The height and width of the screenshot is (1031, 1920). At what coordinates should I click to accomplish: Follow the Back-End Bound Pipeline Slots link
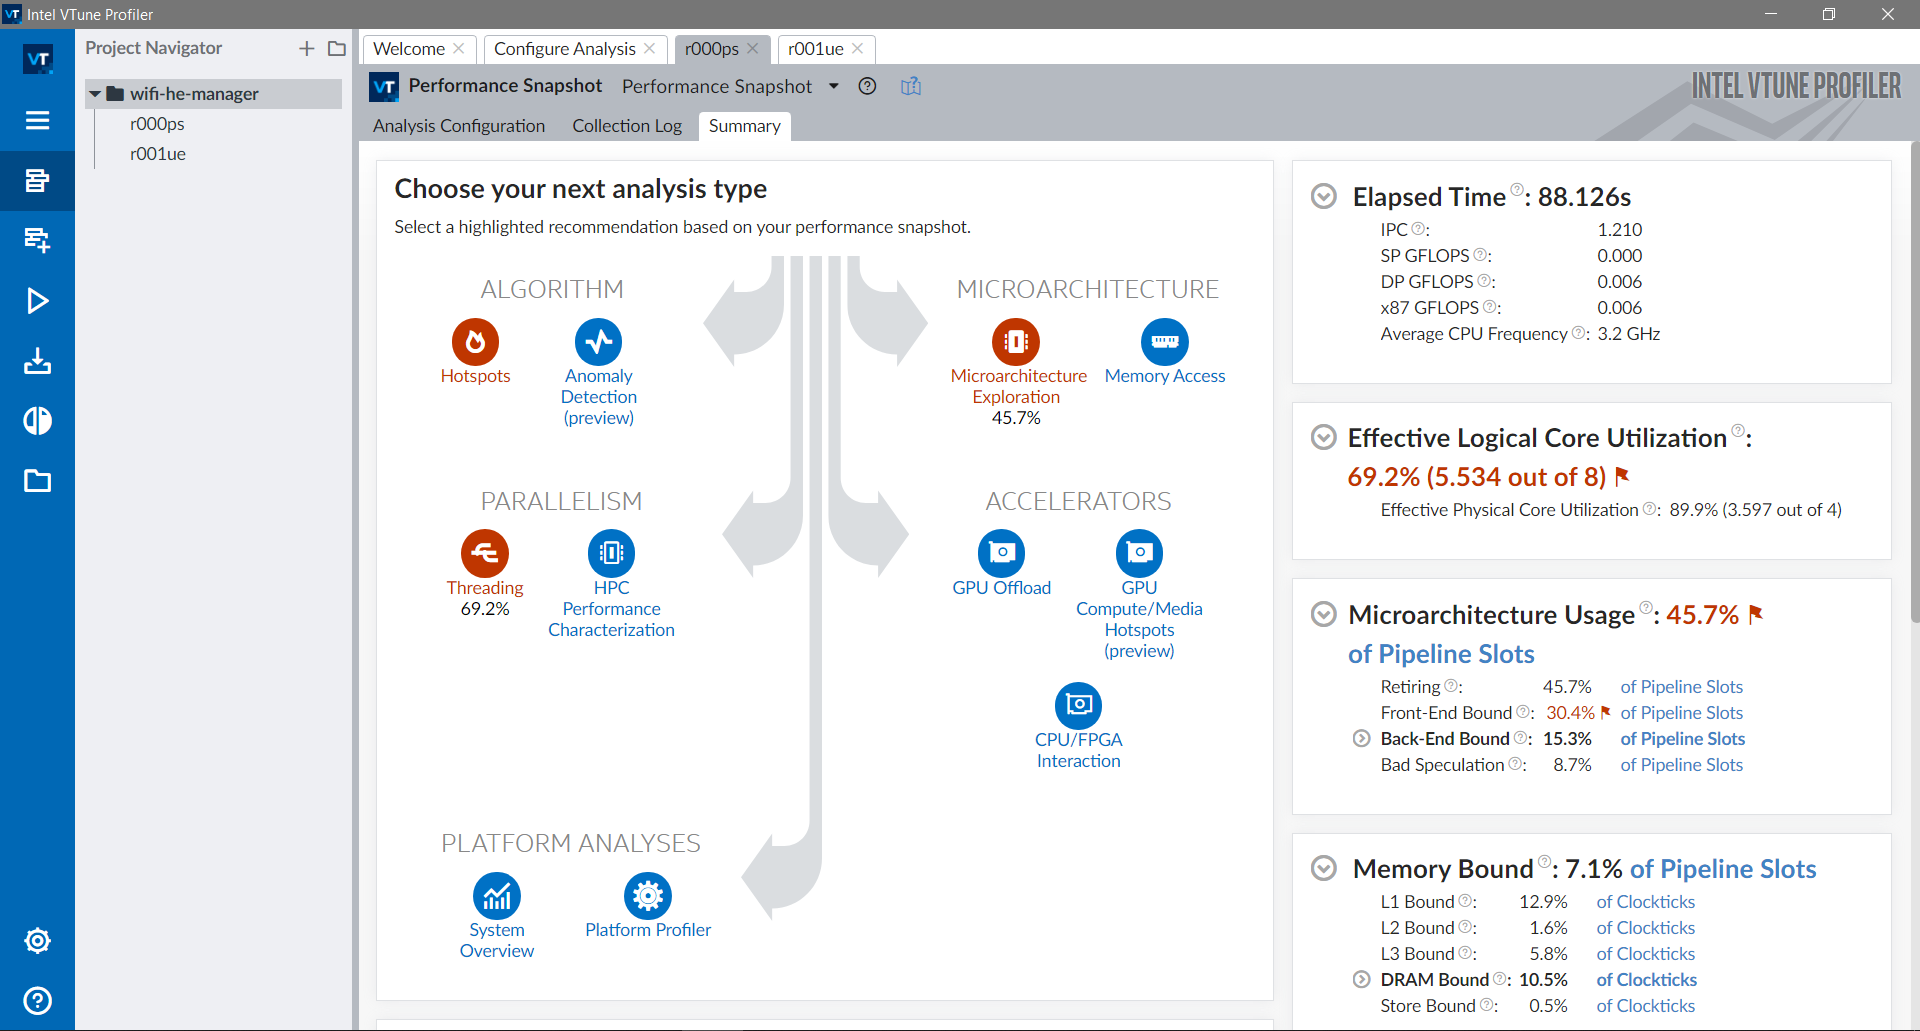pos(1682,738)
